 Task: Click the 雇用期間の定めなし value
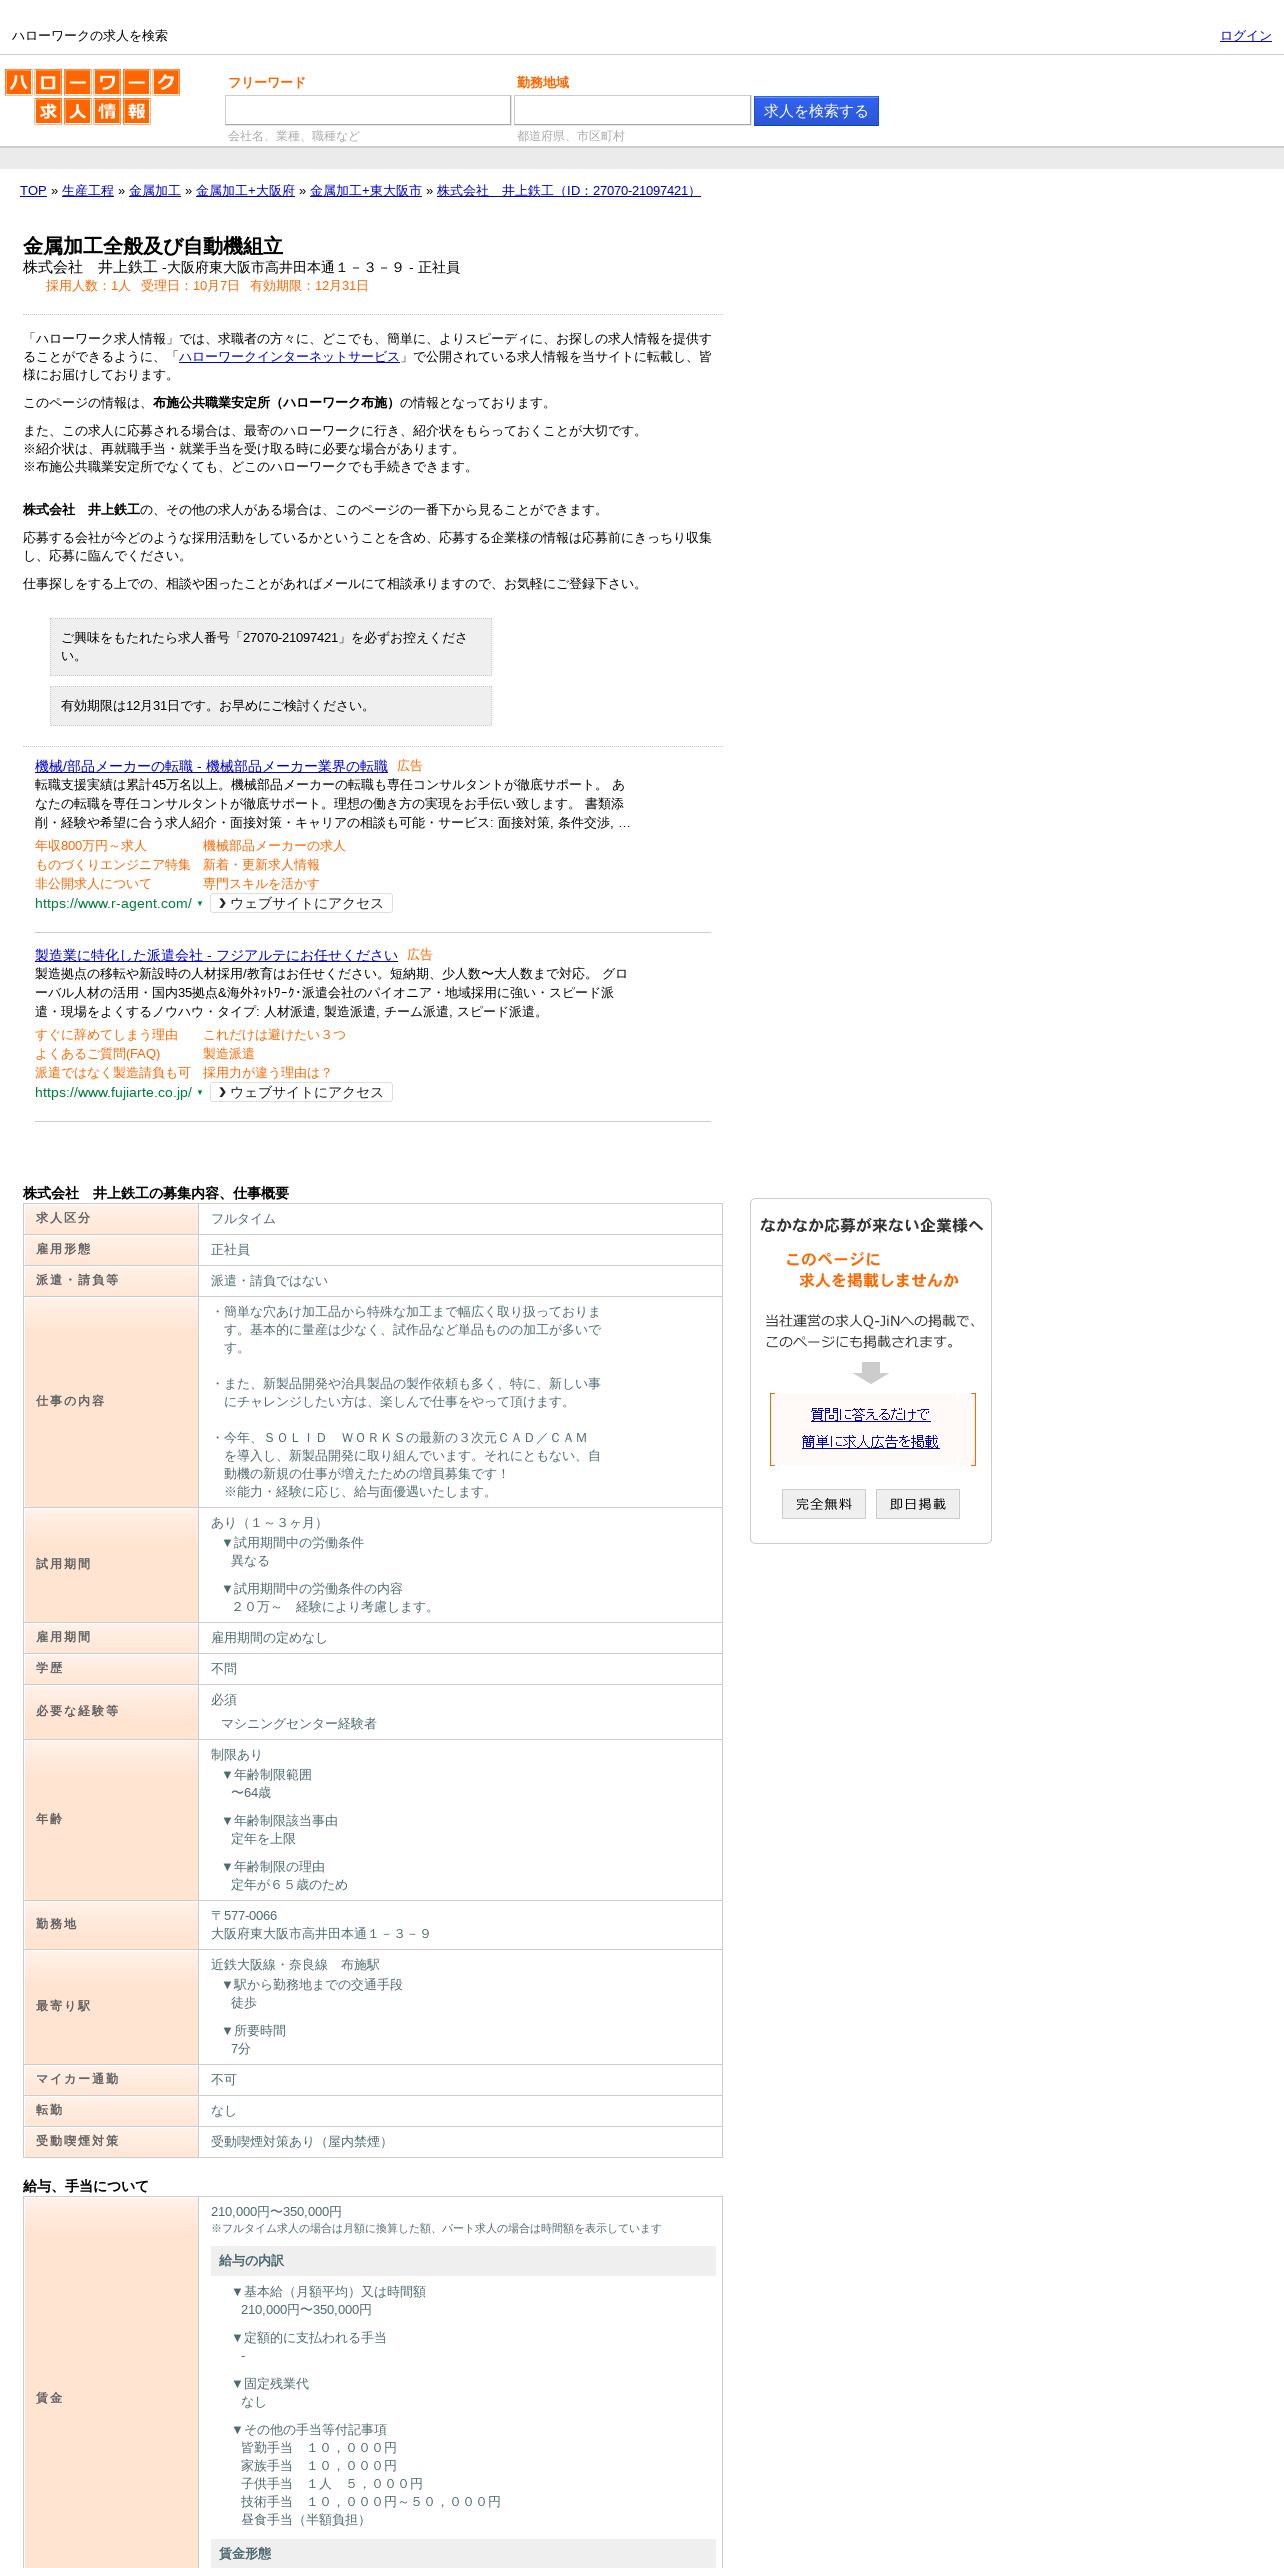(269, 1638)
